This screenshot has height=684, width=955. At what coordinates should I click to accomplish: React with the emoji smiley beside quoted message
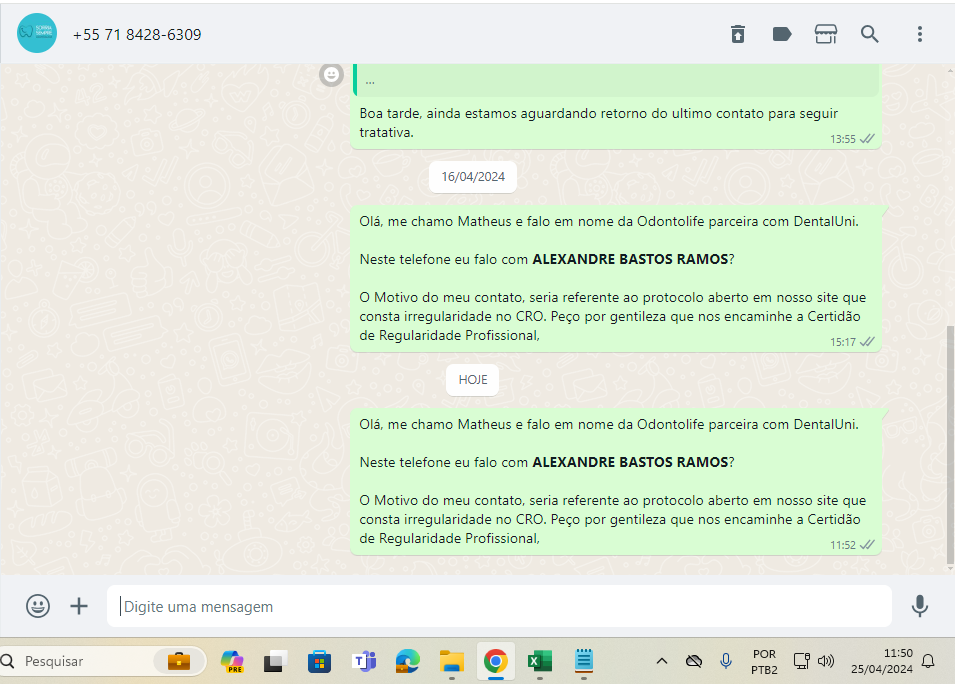[x=331, y=74]
